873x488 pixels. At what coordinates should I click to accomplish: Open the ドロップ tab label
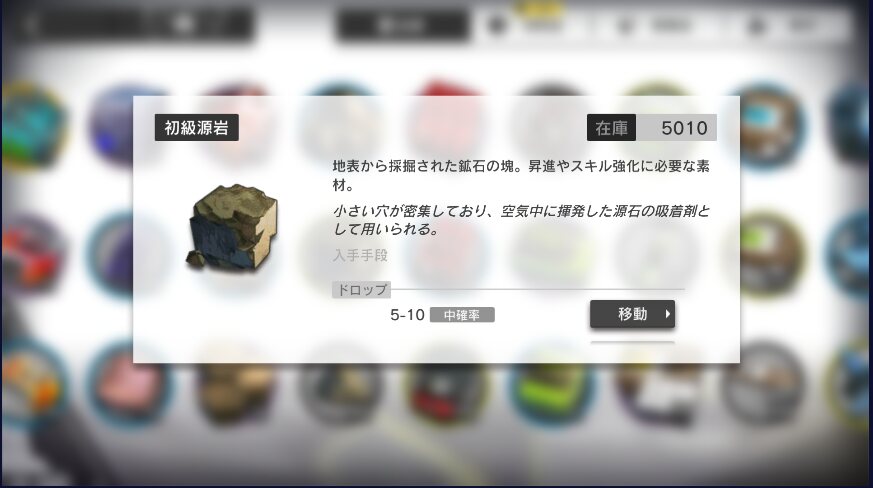(361, 290)
